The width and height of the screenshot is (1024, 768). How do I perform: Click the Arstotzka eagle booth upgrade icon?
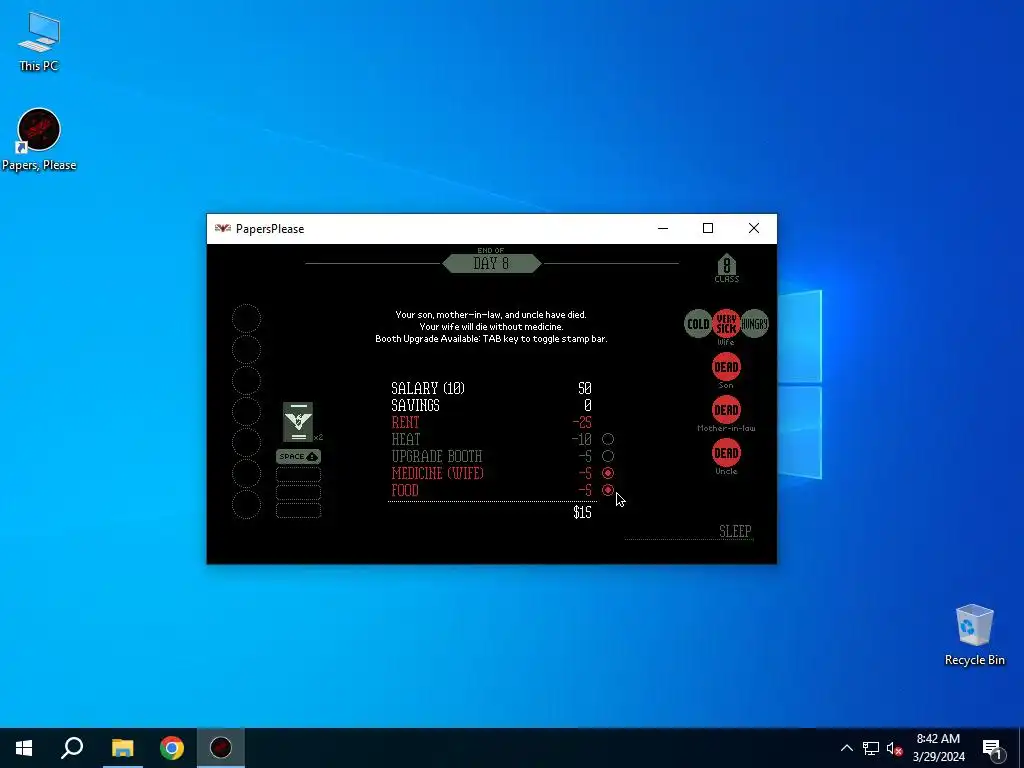298,422
